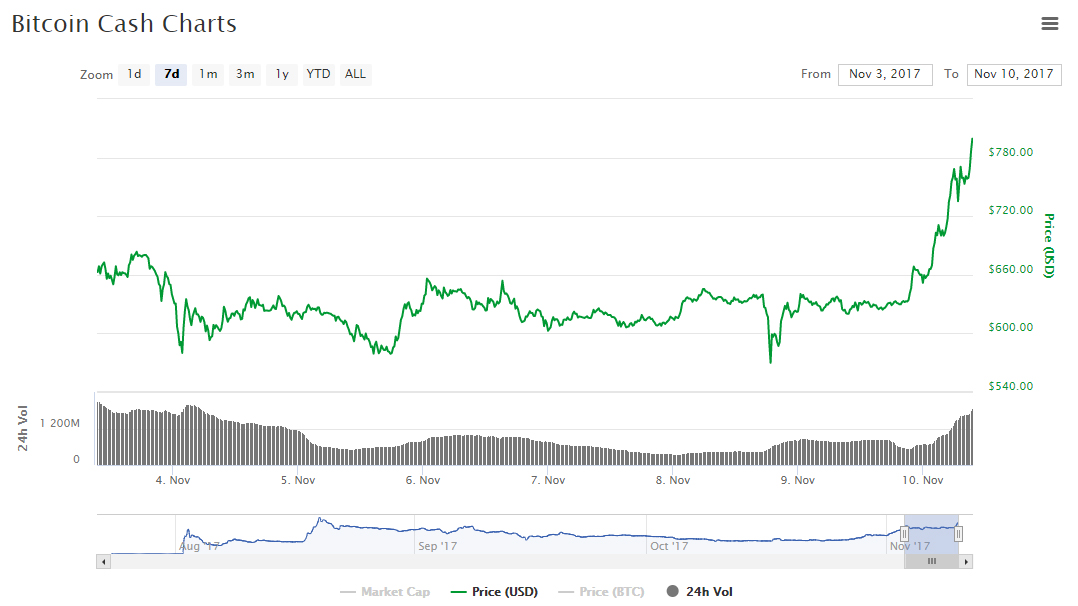Click the 10. Nov date label
1078x606 pixels.
click(923, 480)
